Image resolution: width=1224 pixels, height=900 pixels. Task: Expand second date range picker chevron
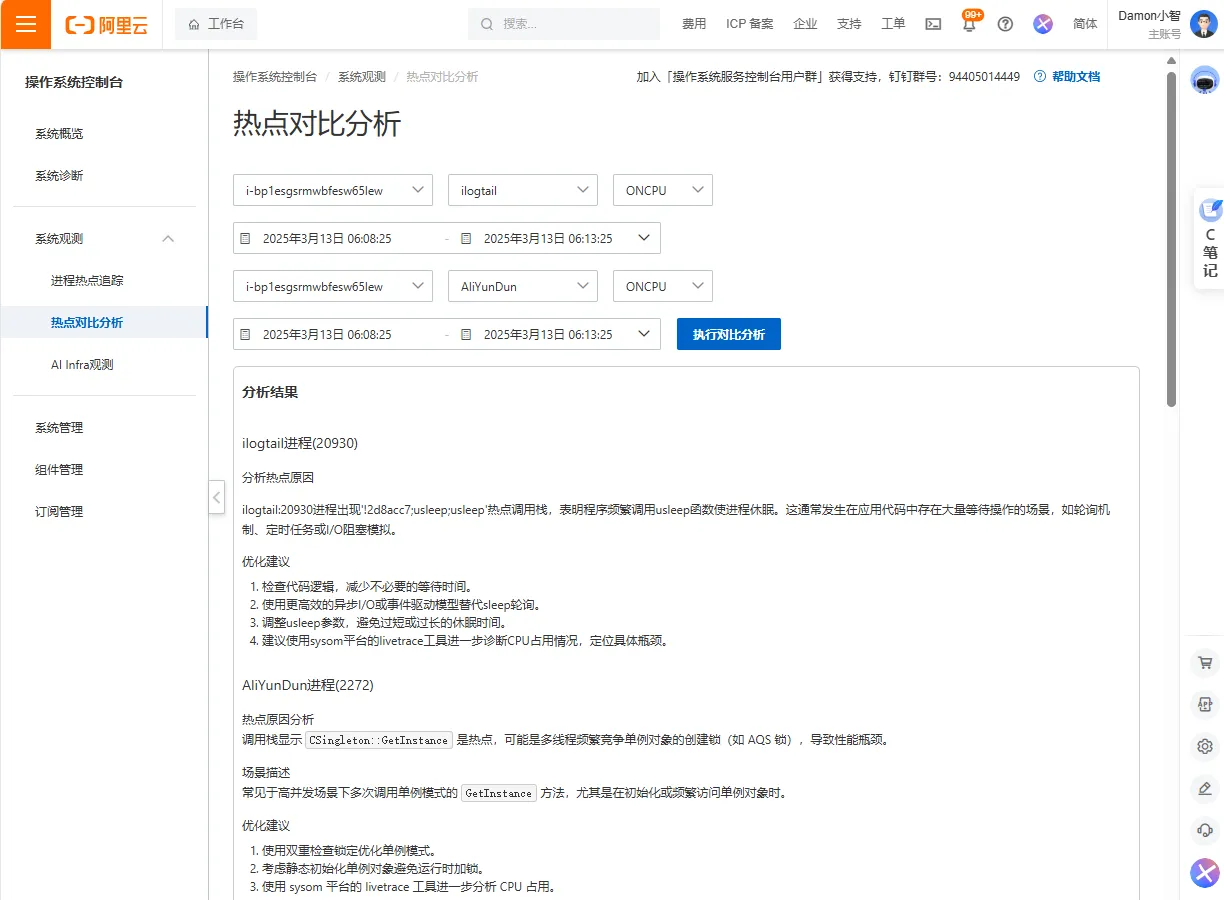click(x=644, y=334)
